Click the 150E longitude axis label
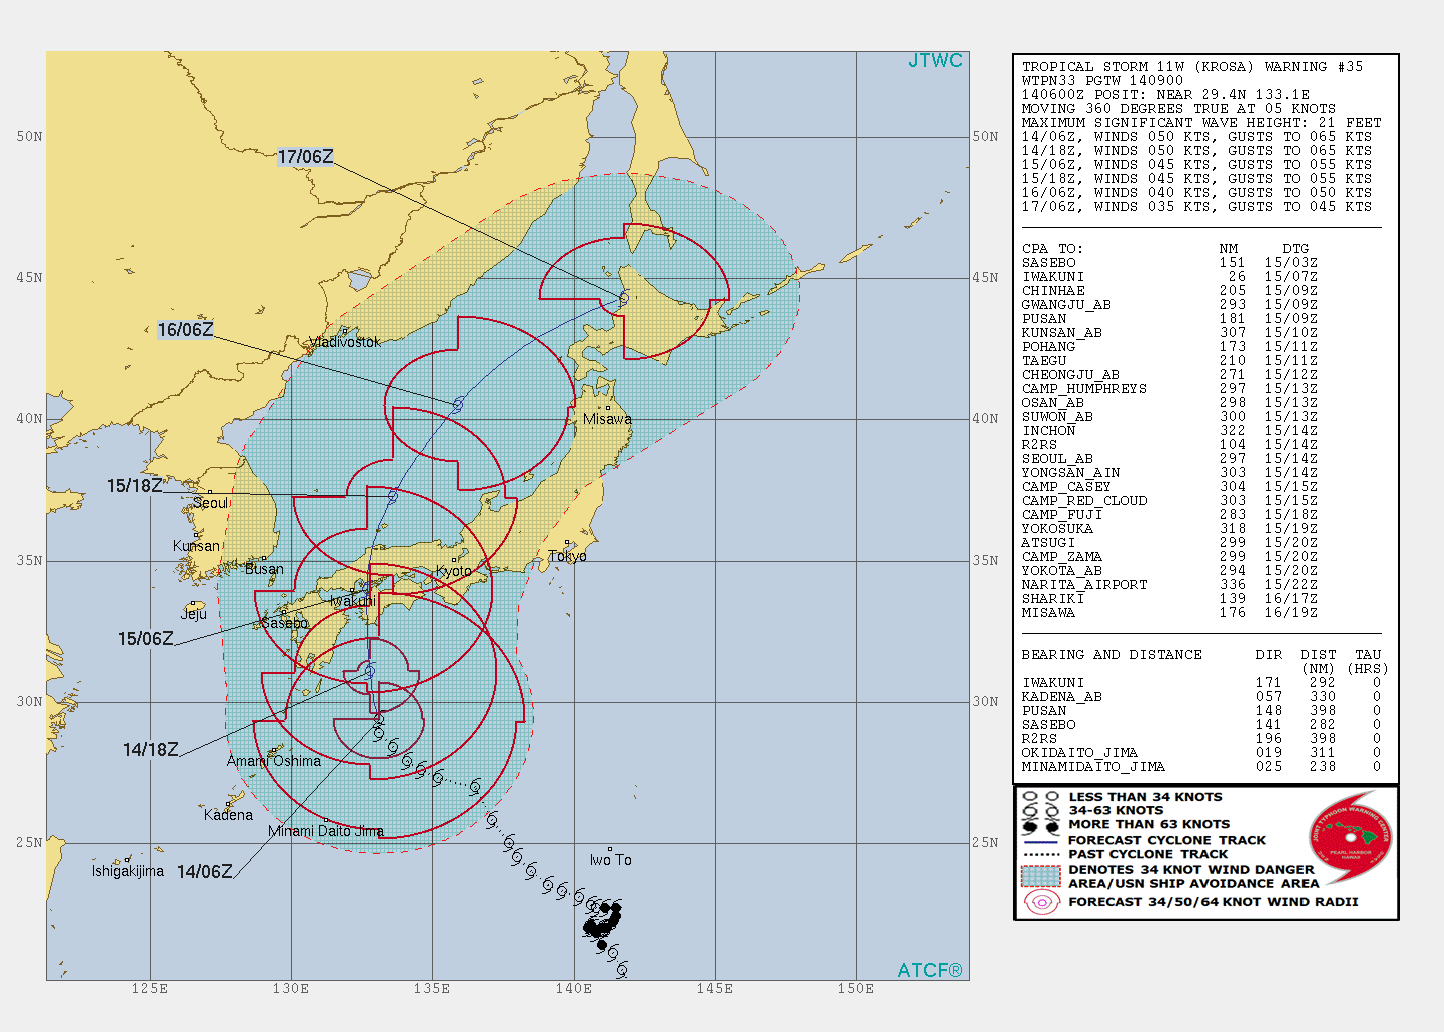This screenshot has height=1032, width=1444. 856,989
